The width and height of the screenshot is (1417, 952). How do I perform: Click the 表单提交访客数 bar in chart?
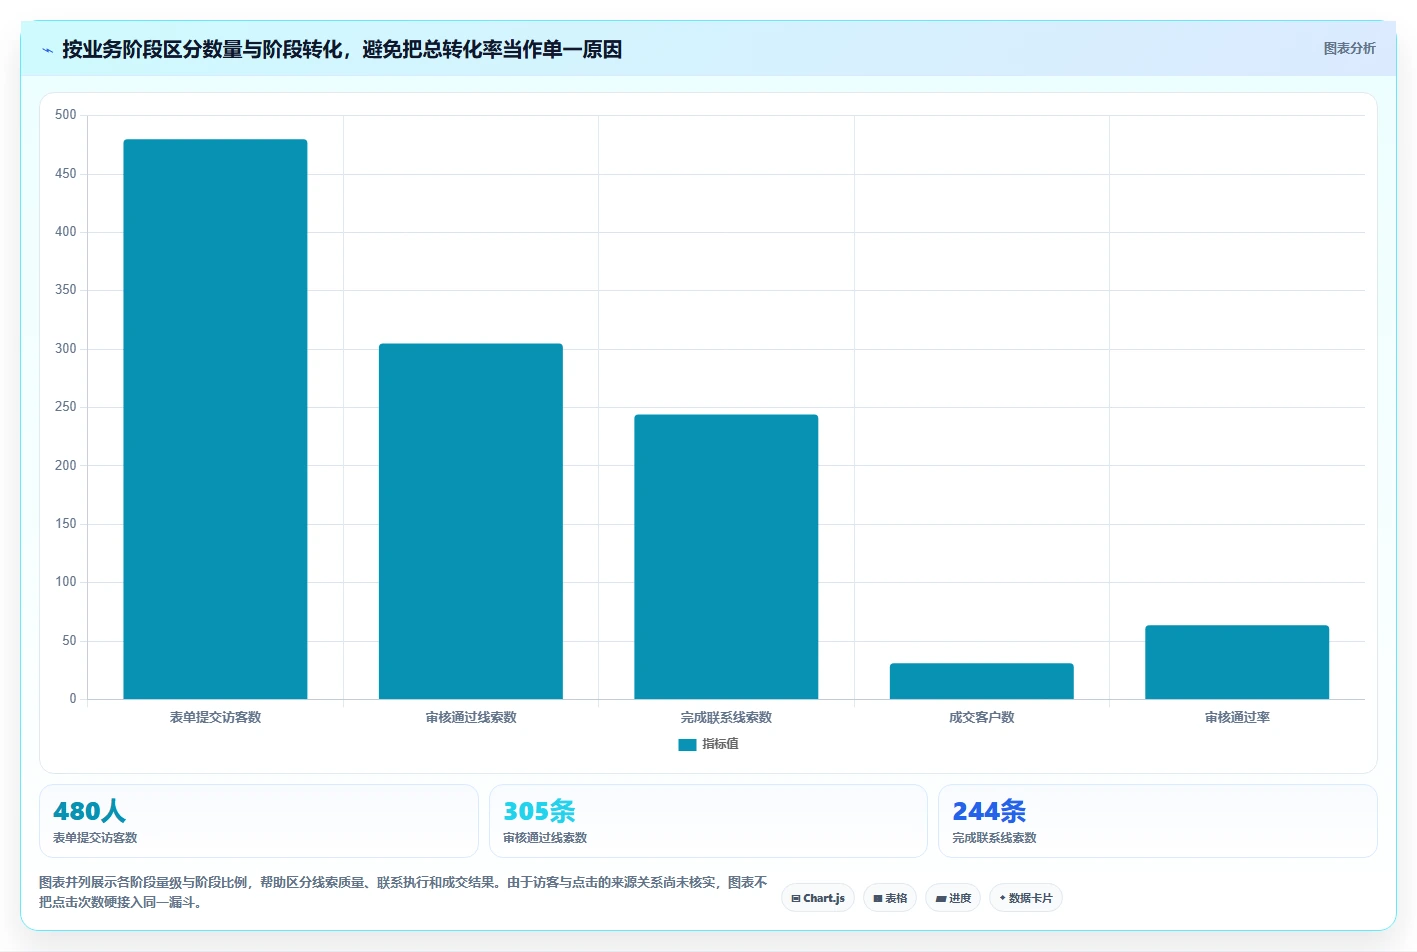click(215, 419)
